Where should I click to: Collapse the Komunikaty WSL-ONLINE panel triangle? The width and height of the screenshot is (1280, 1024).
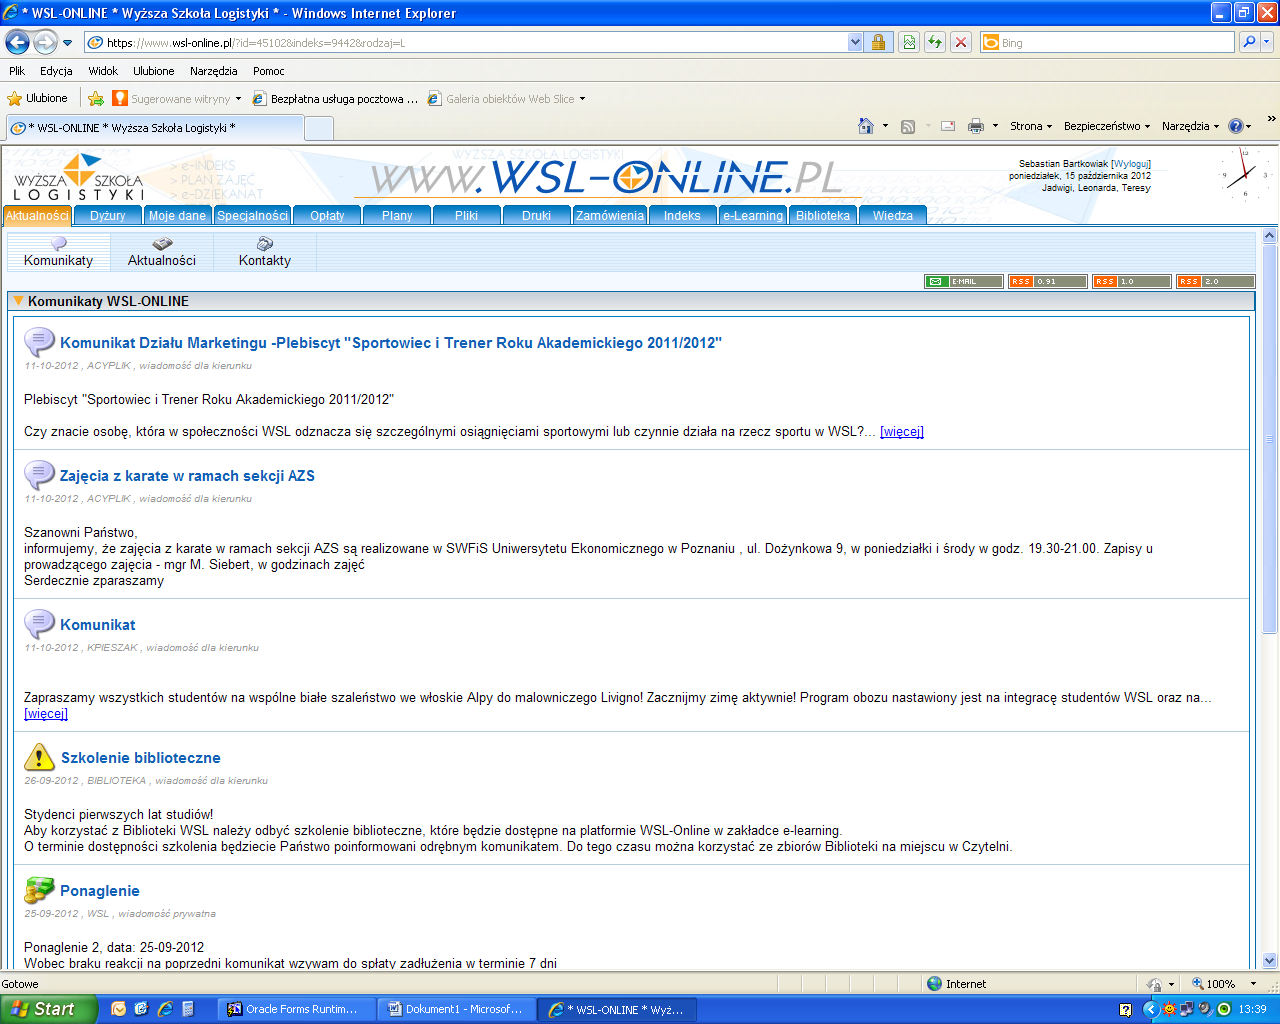[x=18, y=301]
